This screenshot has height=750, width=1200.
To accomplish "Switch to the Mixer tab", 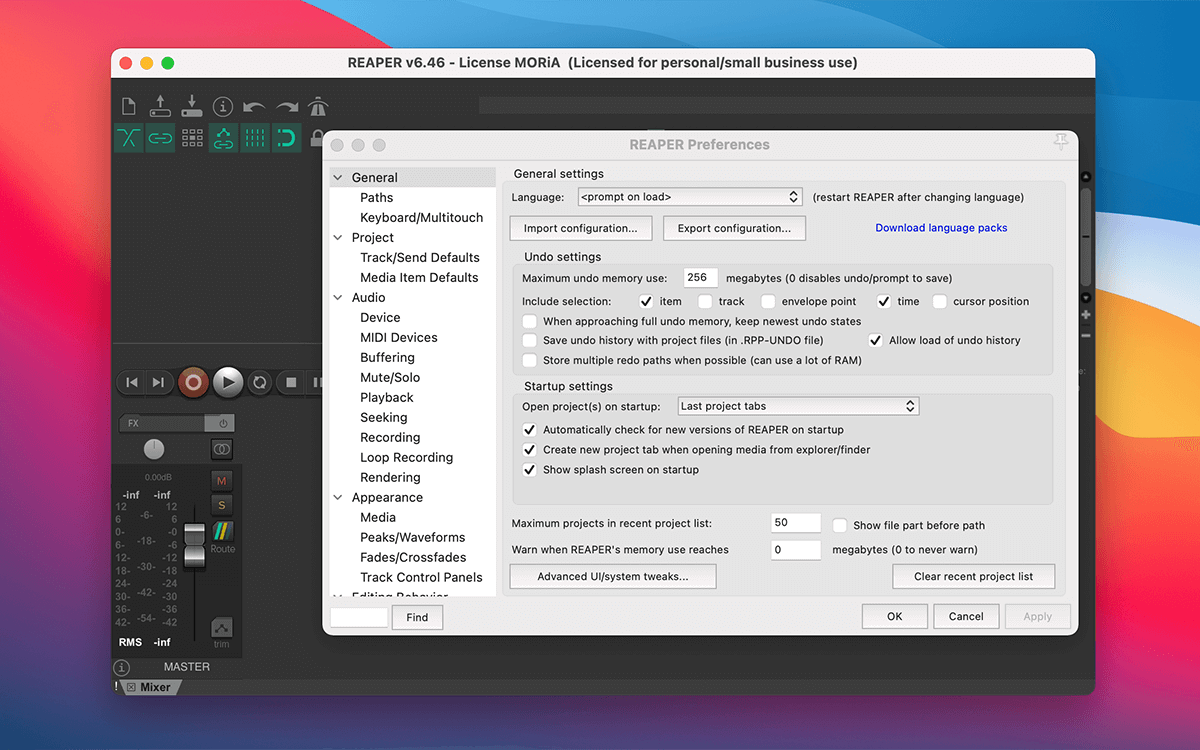I will (155, 687).
